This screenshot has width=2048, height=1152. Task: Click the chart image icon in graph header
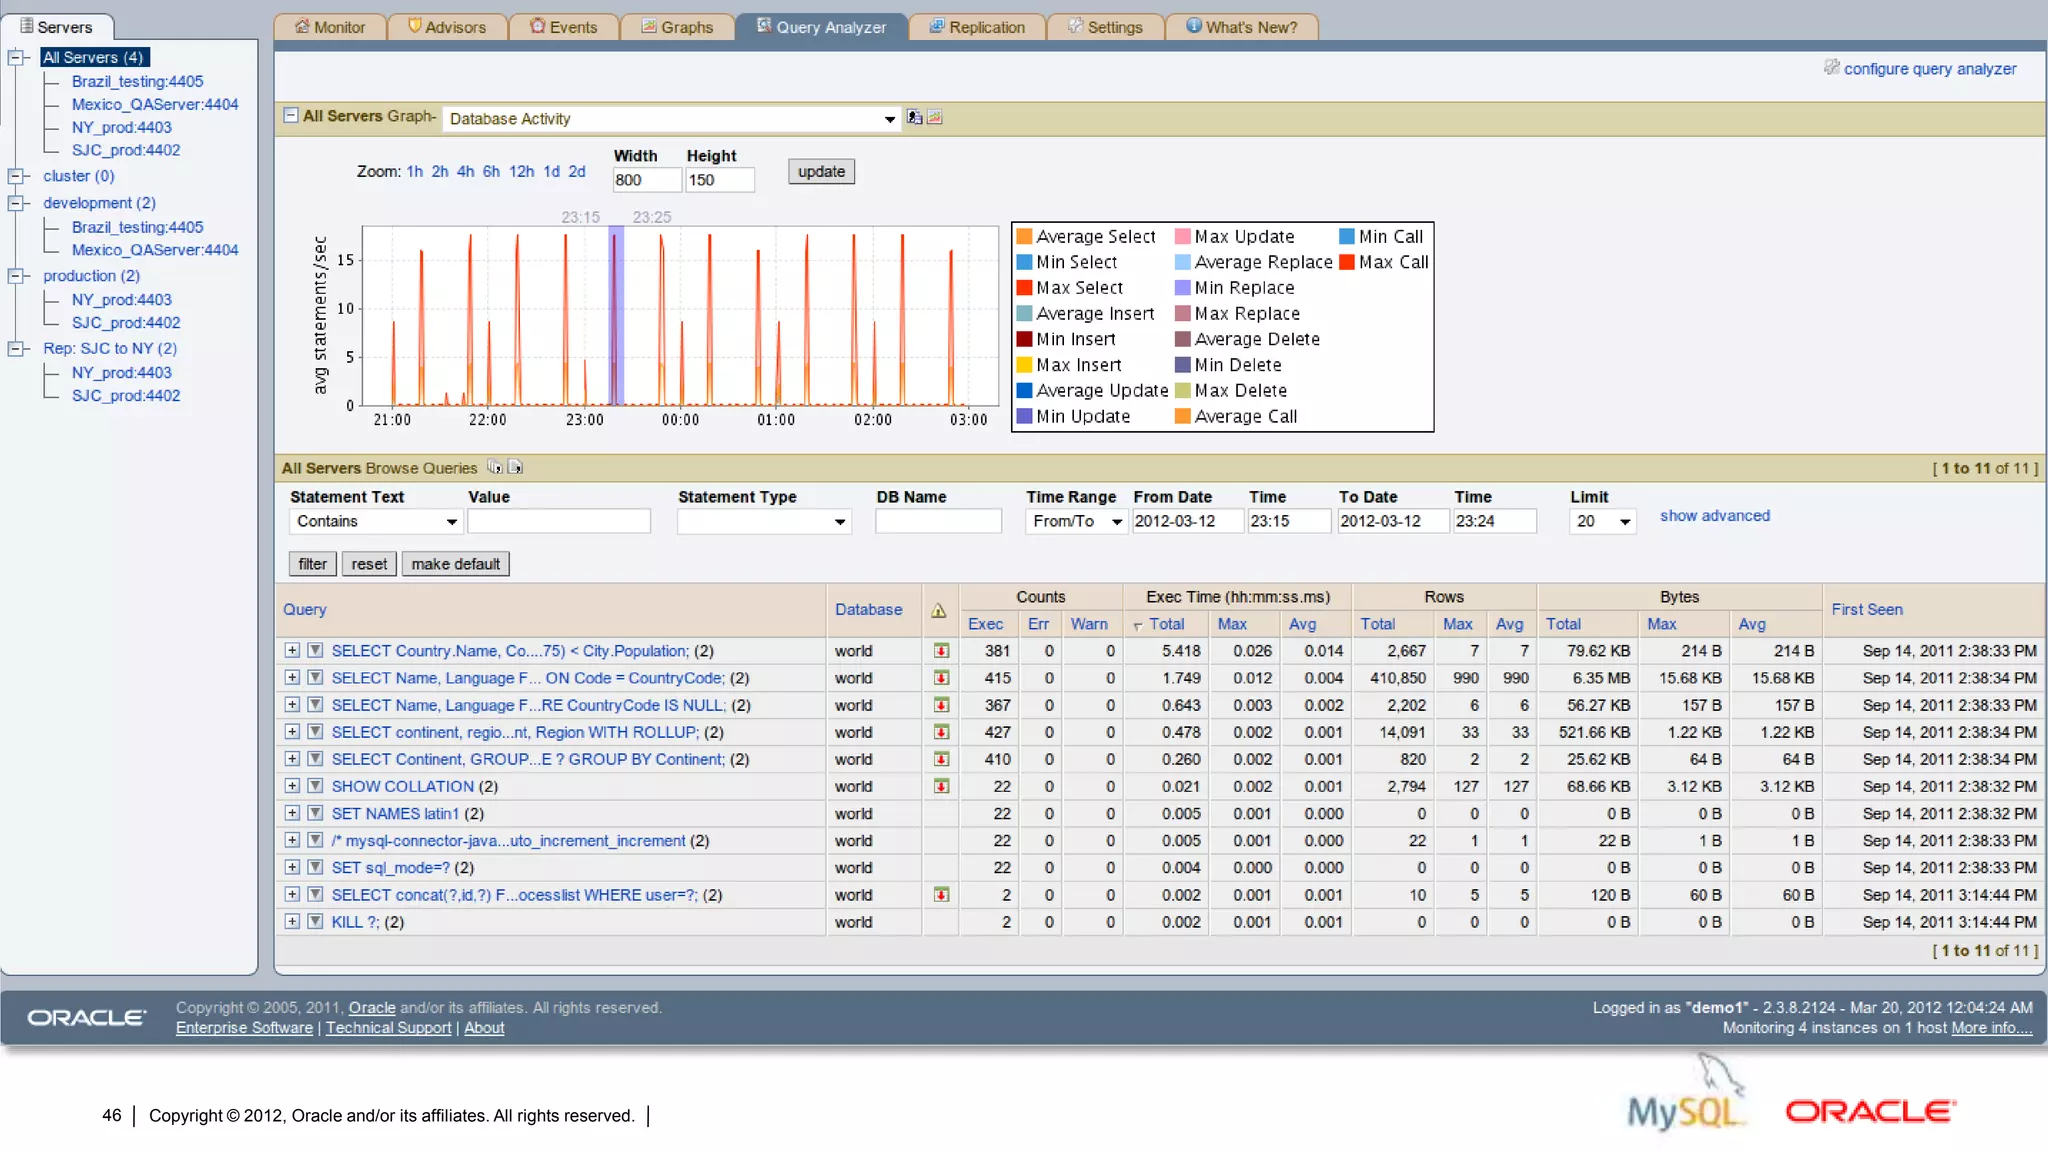pos(935,117)
